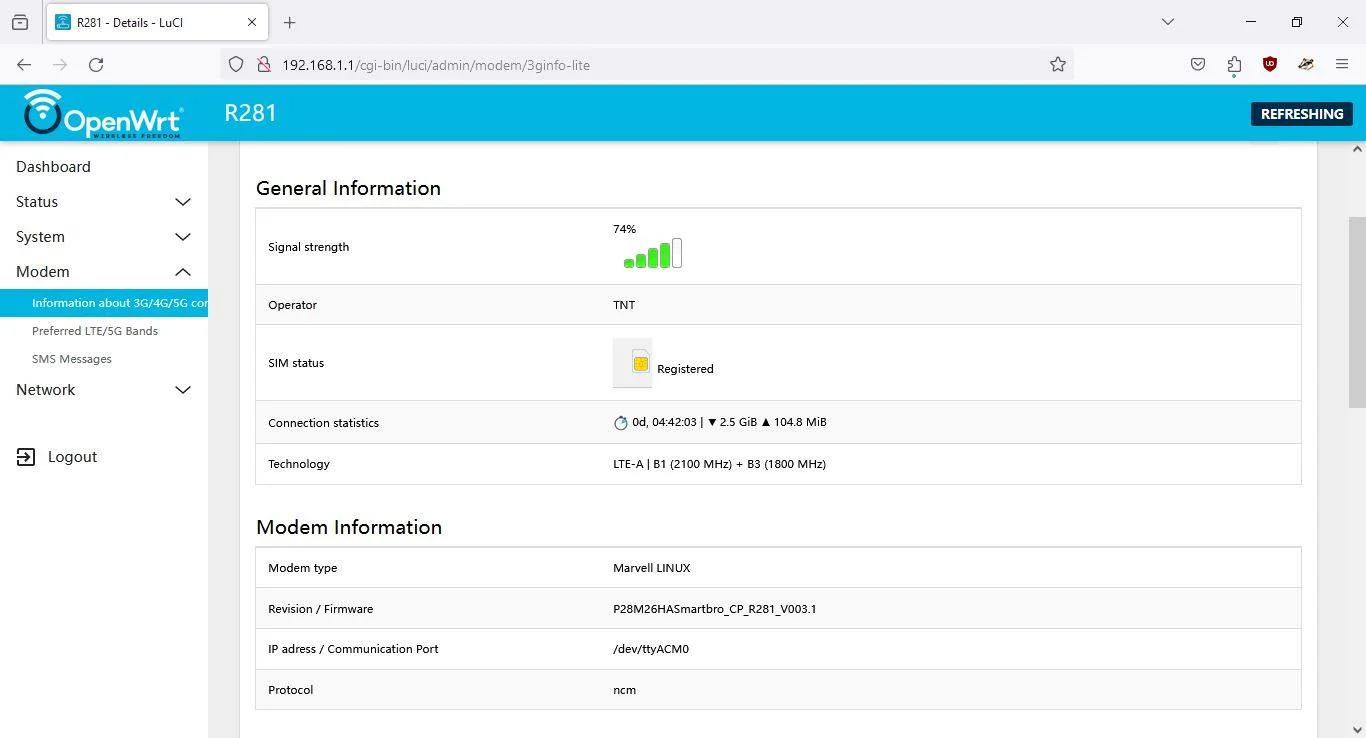Viewport: 1366px width, 738px height.
Task: Expand the Network menu chevron
Action: tap(183, 390)
